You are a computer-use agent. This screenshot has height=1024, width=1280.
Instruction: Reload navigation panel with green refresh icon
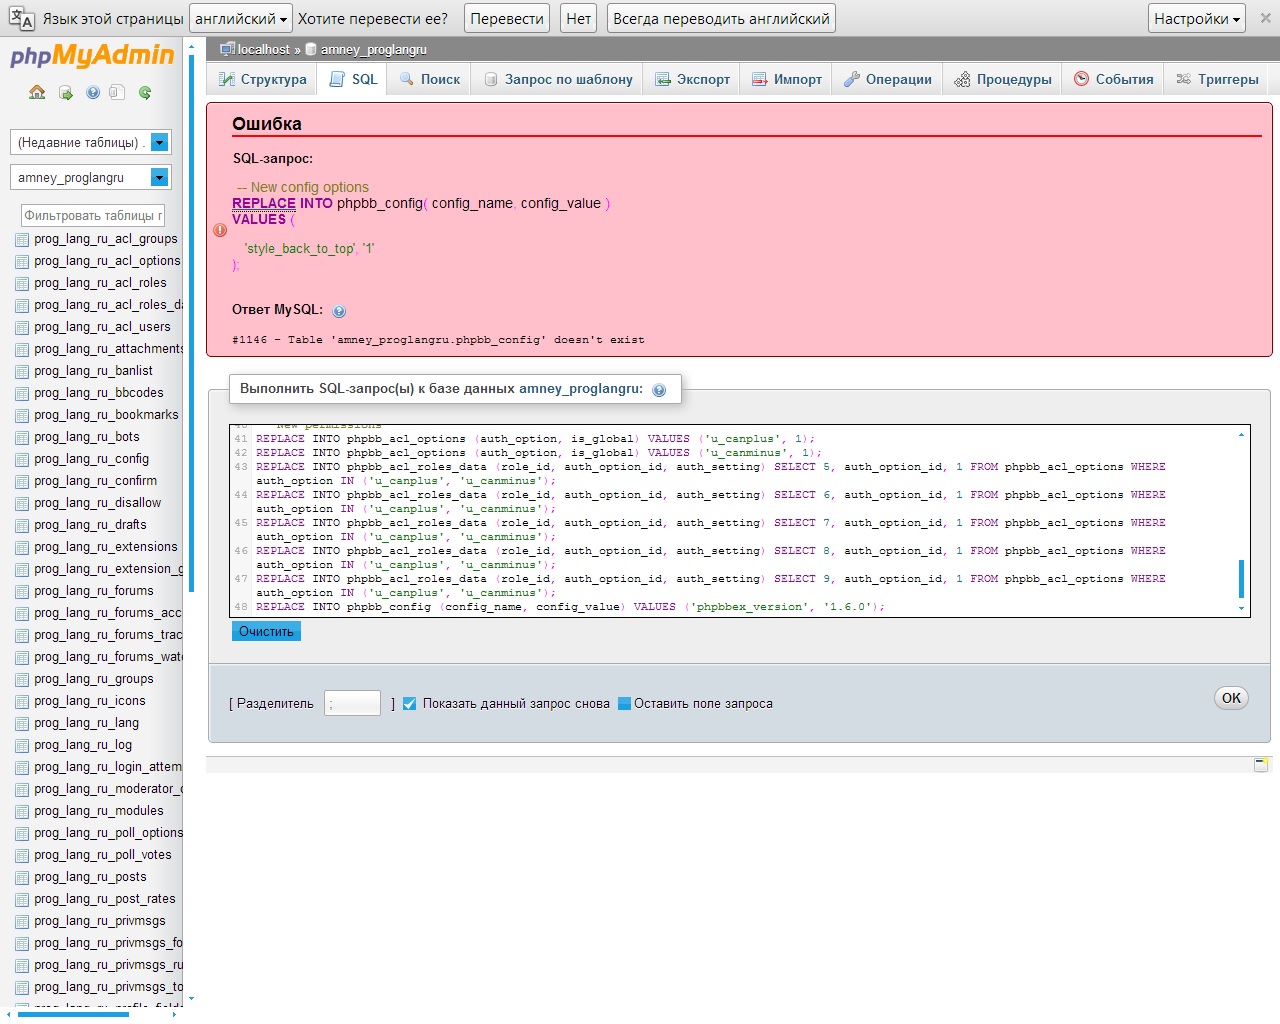point(145,93)
